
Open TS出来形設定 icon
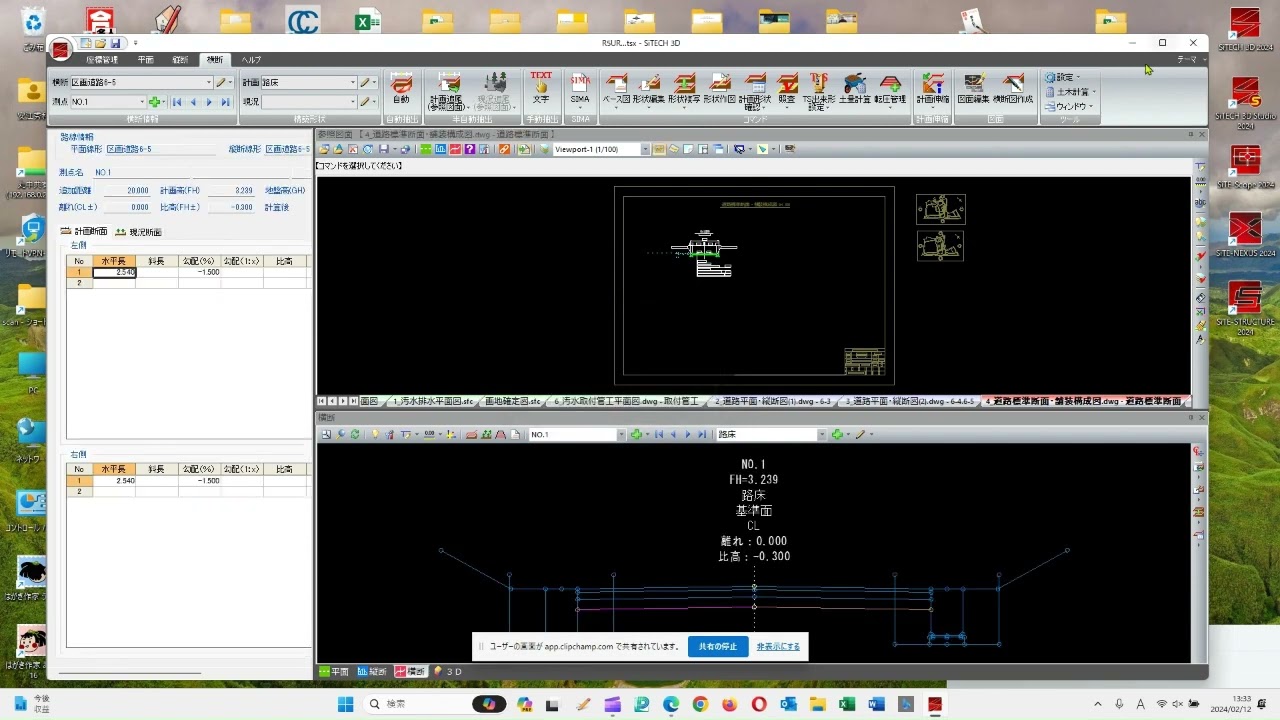click(819, 90)
